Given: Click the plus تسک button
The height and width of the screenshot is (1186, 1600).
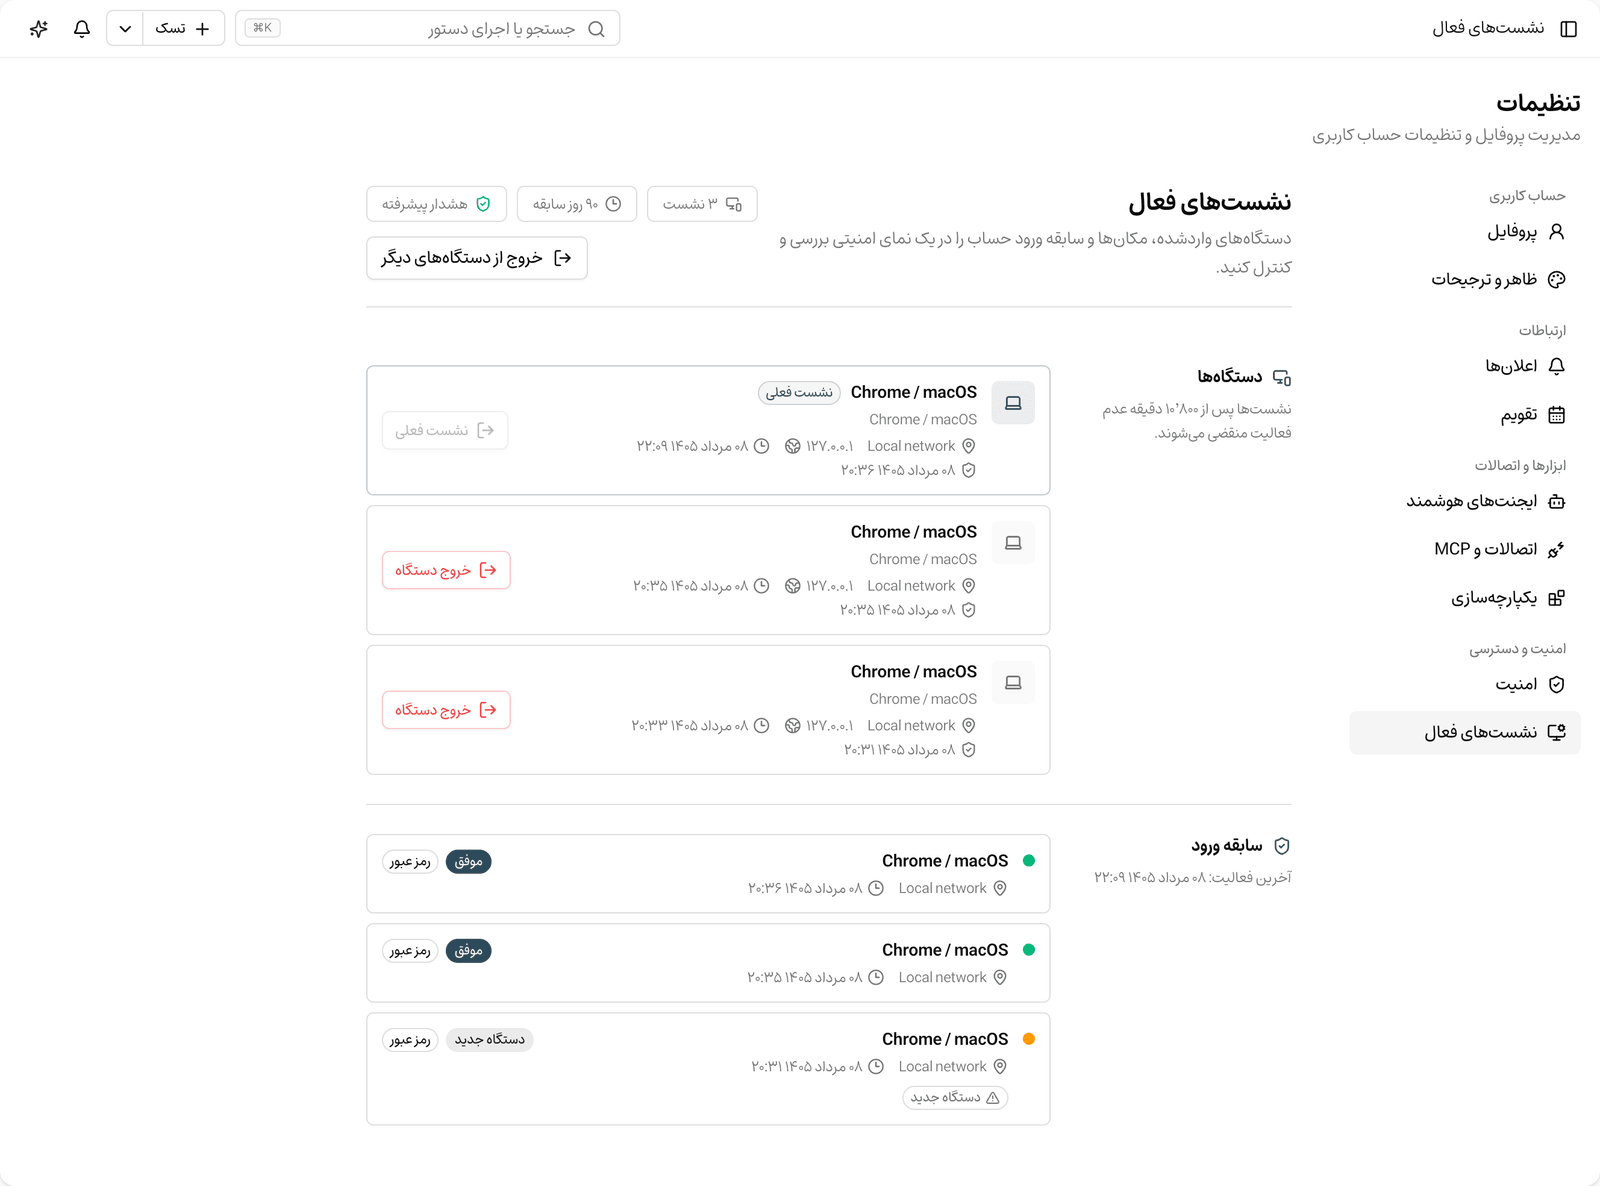Looking at the screenshot, I should [183, 29].
